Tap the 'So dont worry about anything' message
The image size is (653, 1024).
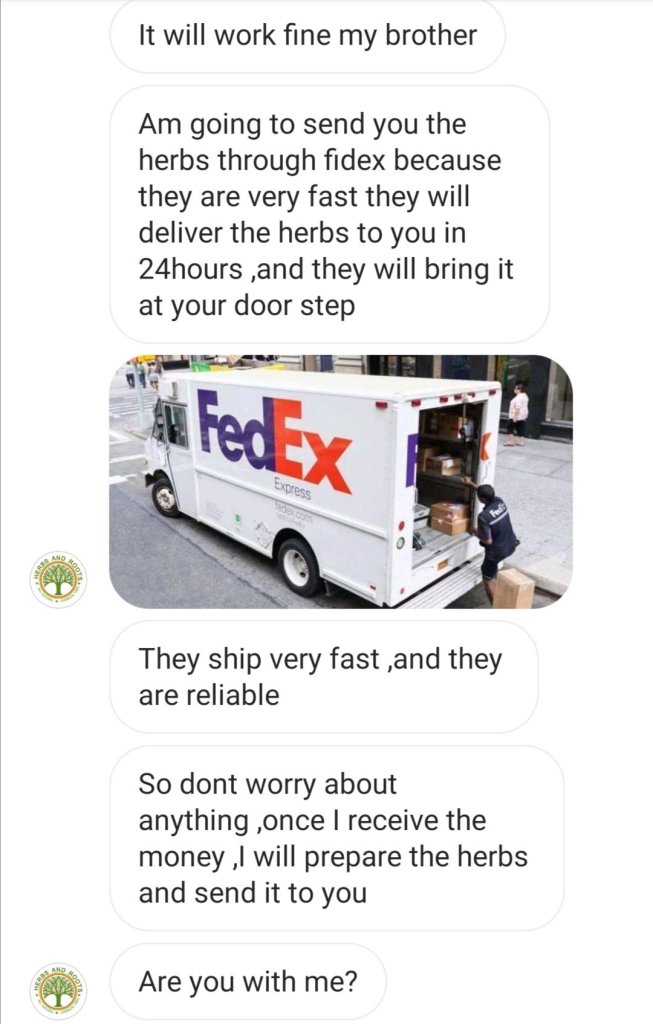coord(336,839)
